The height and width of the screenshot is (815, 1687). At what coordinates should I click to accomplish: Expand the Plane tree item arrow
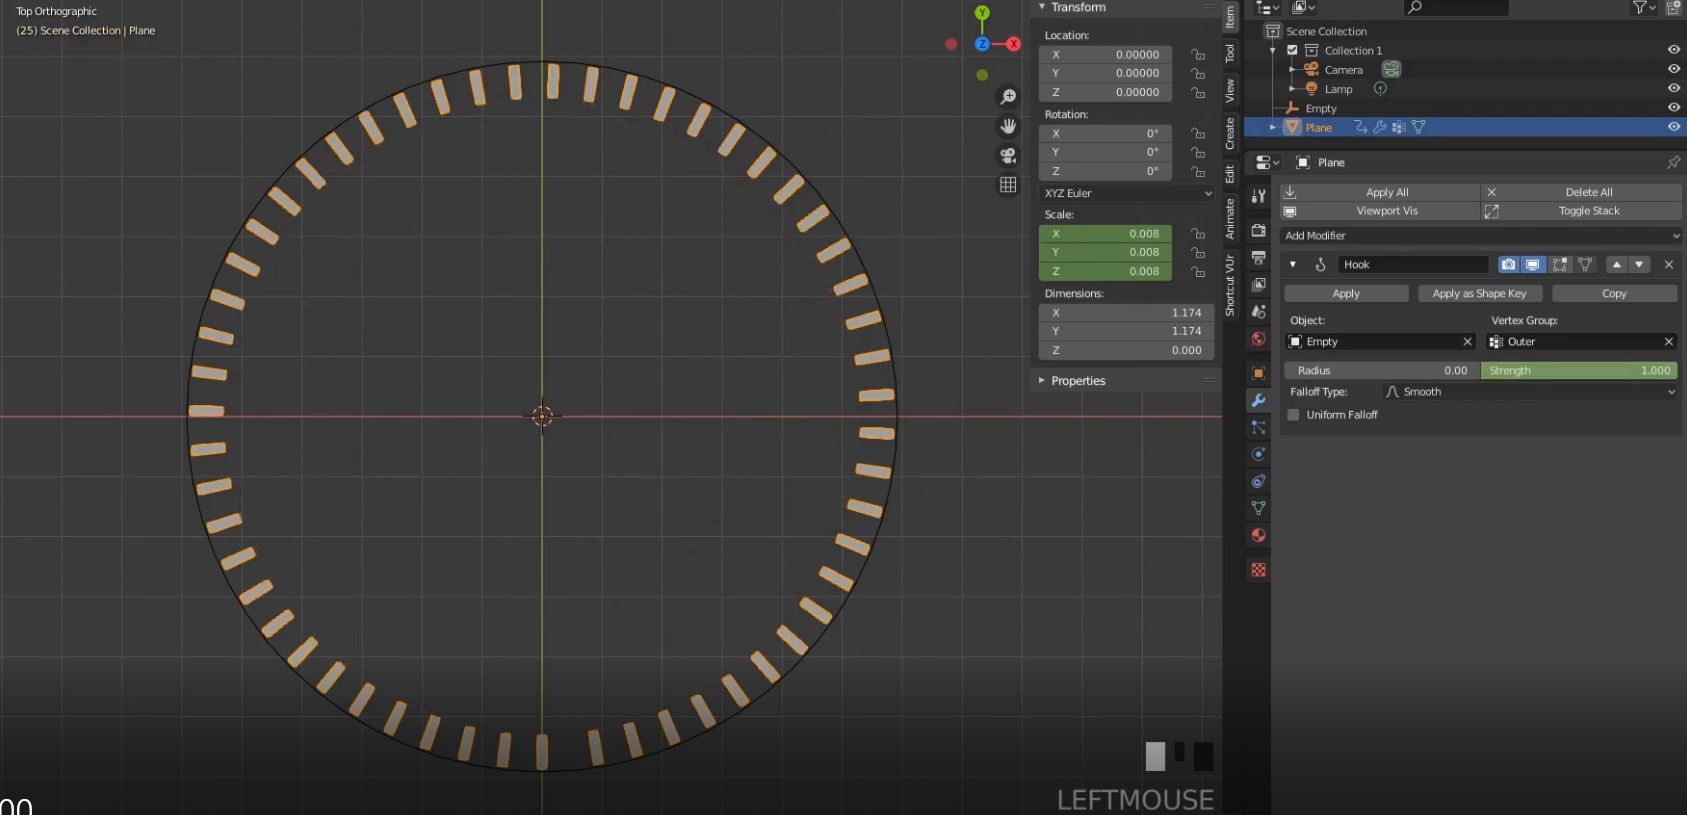click(x=1273, y=127)
